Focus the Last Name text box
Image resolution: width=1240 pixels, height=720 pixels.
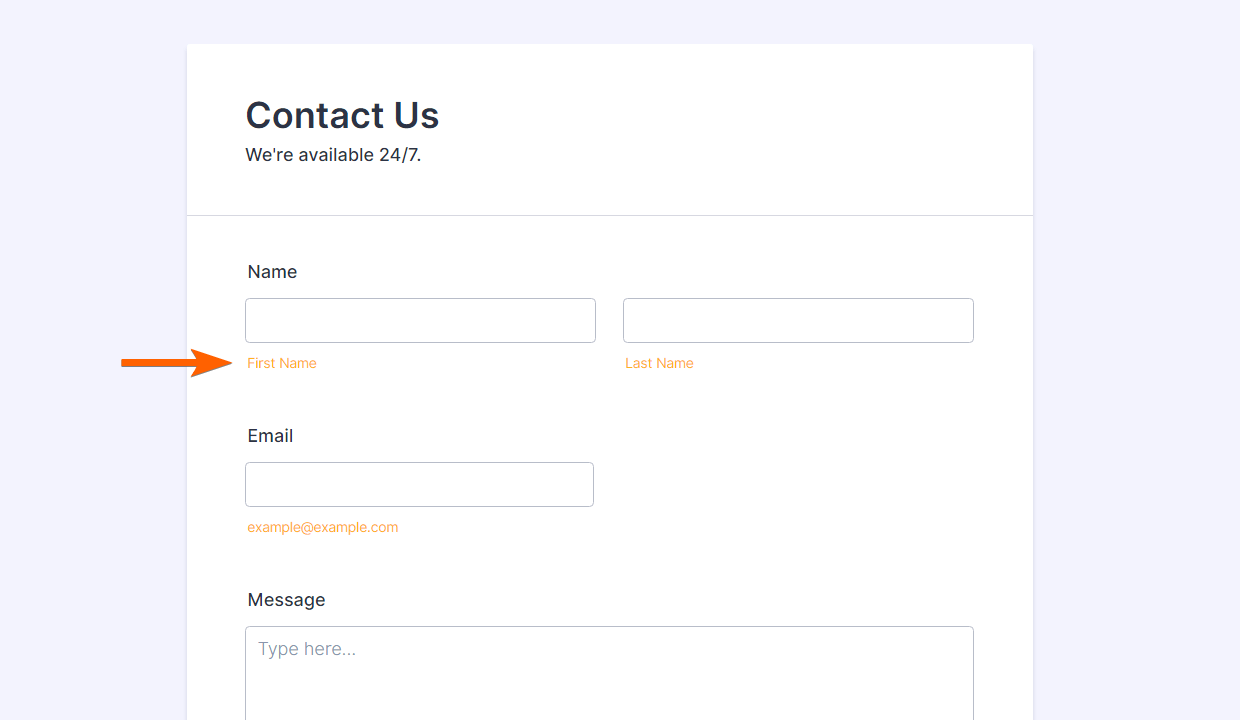[798, 320]
